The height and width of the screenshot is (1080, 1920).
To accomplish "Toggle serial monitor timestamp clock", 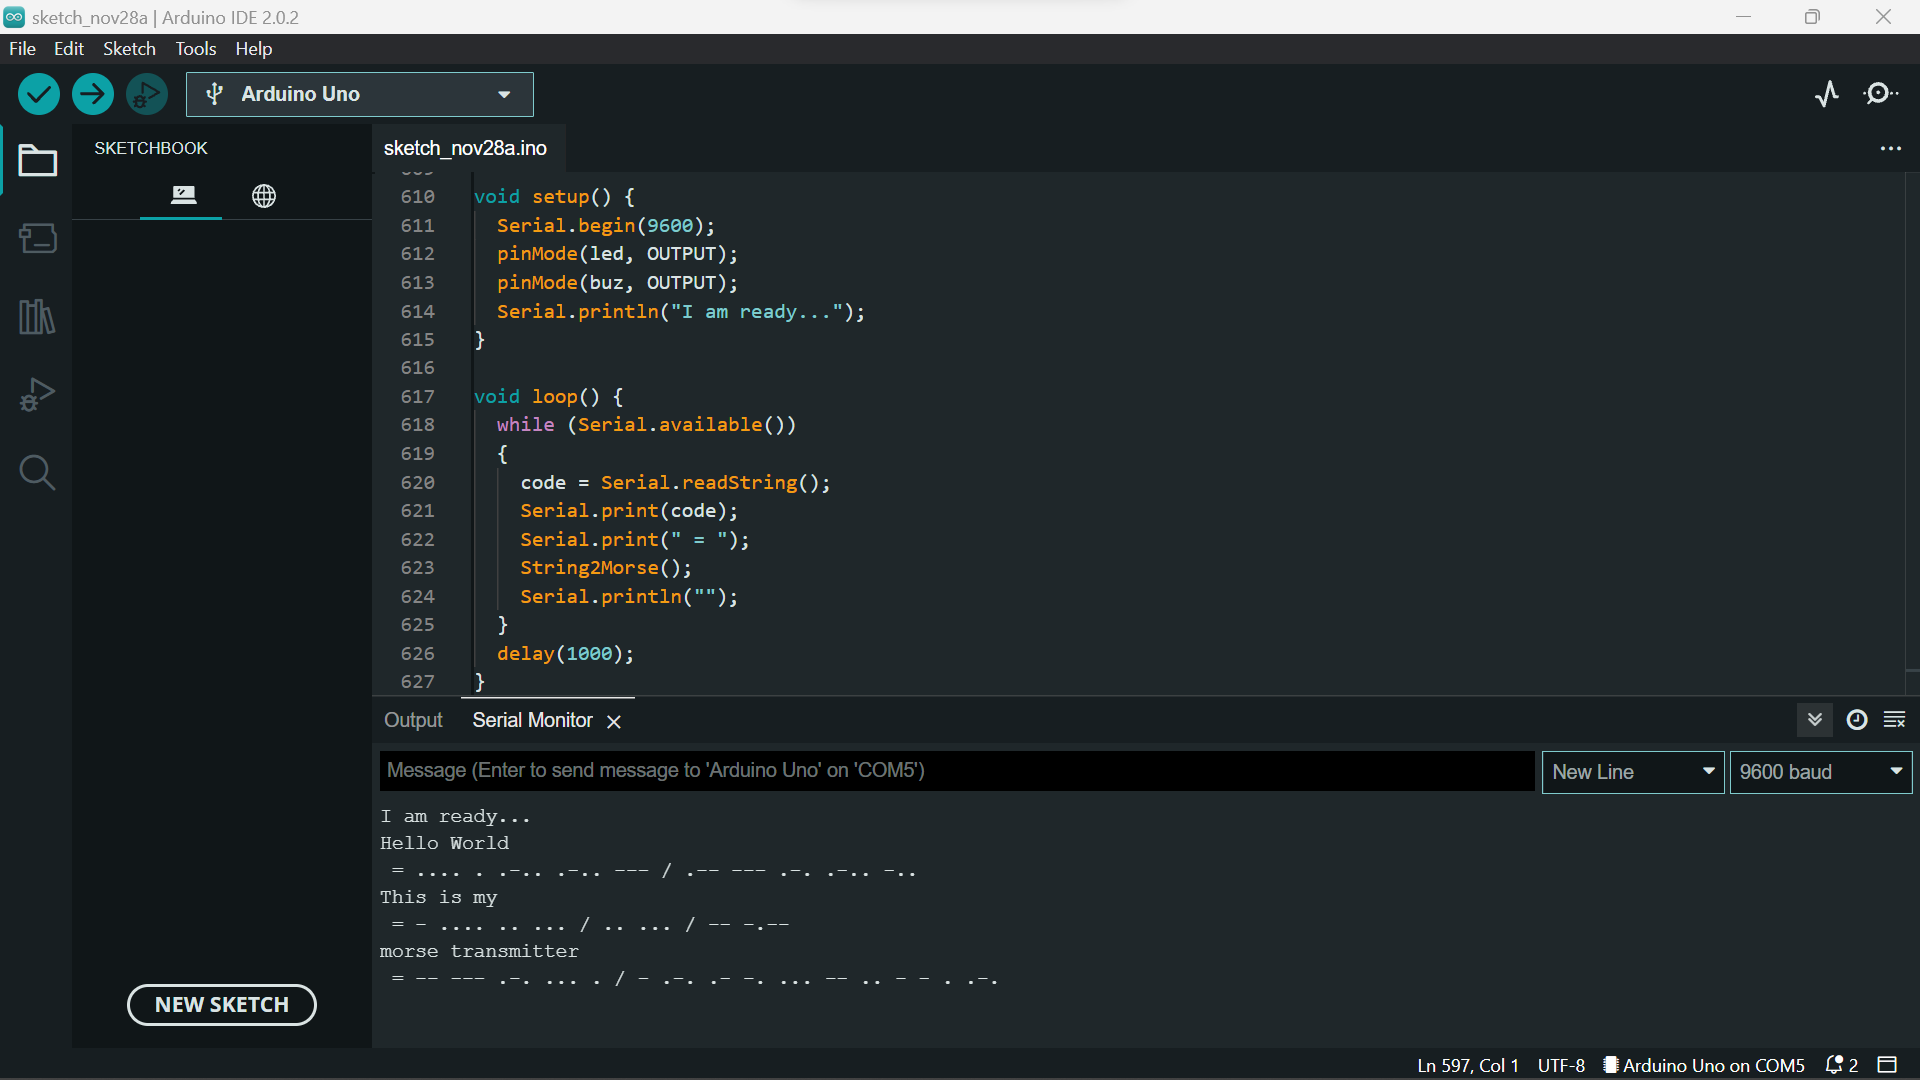I will point(1857,720).
